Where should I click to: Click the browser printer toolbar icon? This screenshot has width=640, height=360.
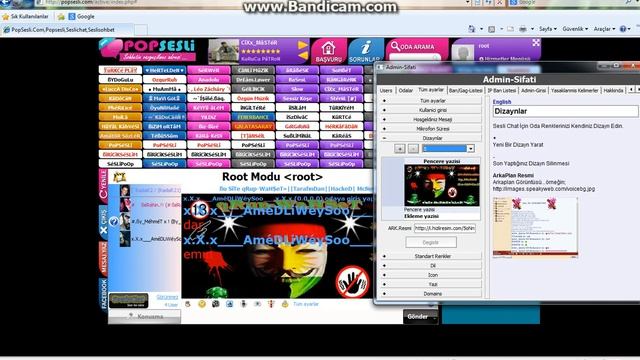pyautogui.click(x=523, y=29)
